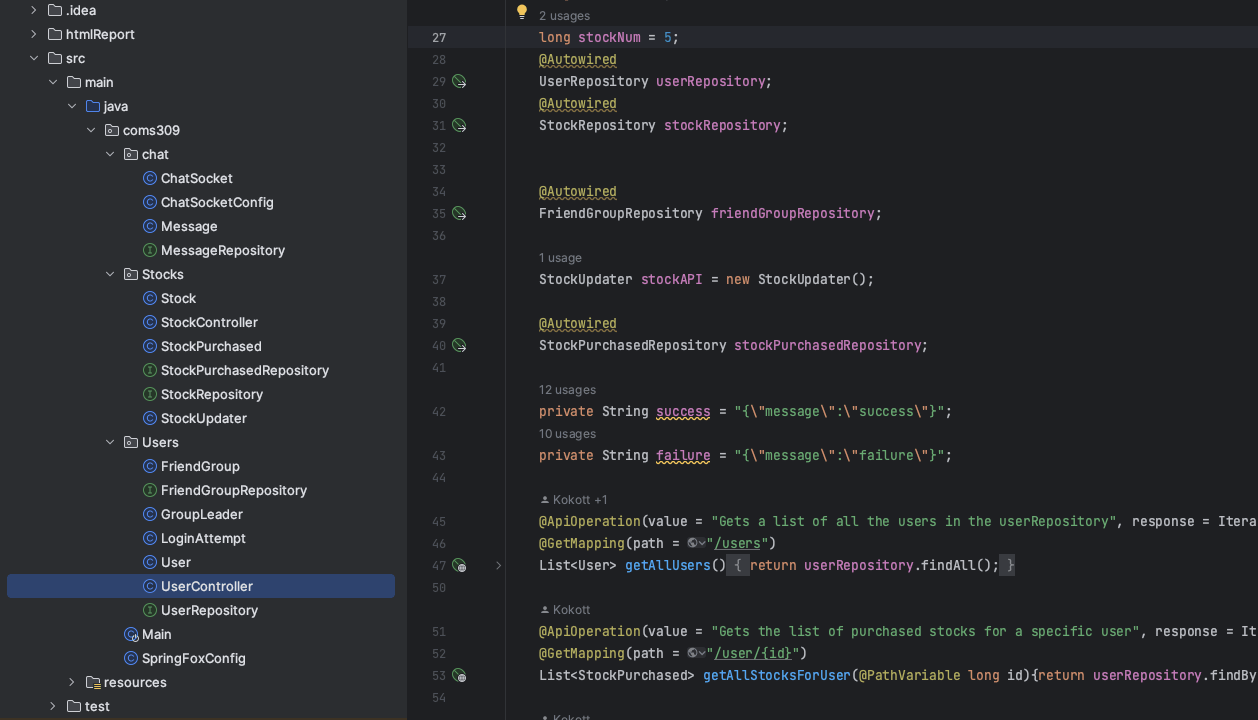1258x720 pixels.
Task: Click the "/users" mapping path string
Action: [x=738, y=544]
